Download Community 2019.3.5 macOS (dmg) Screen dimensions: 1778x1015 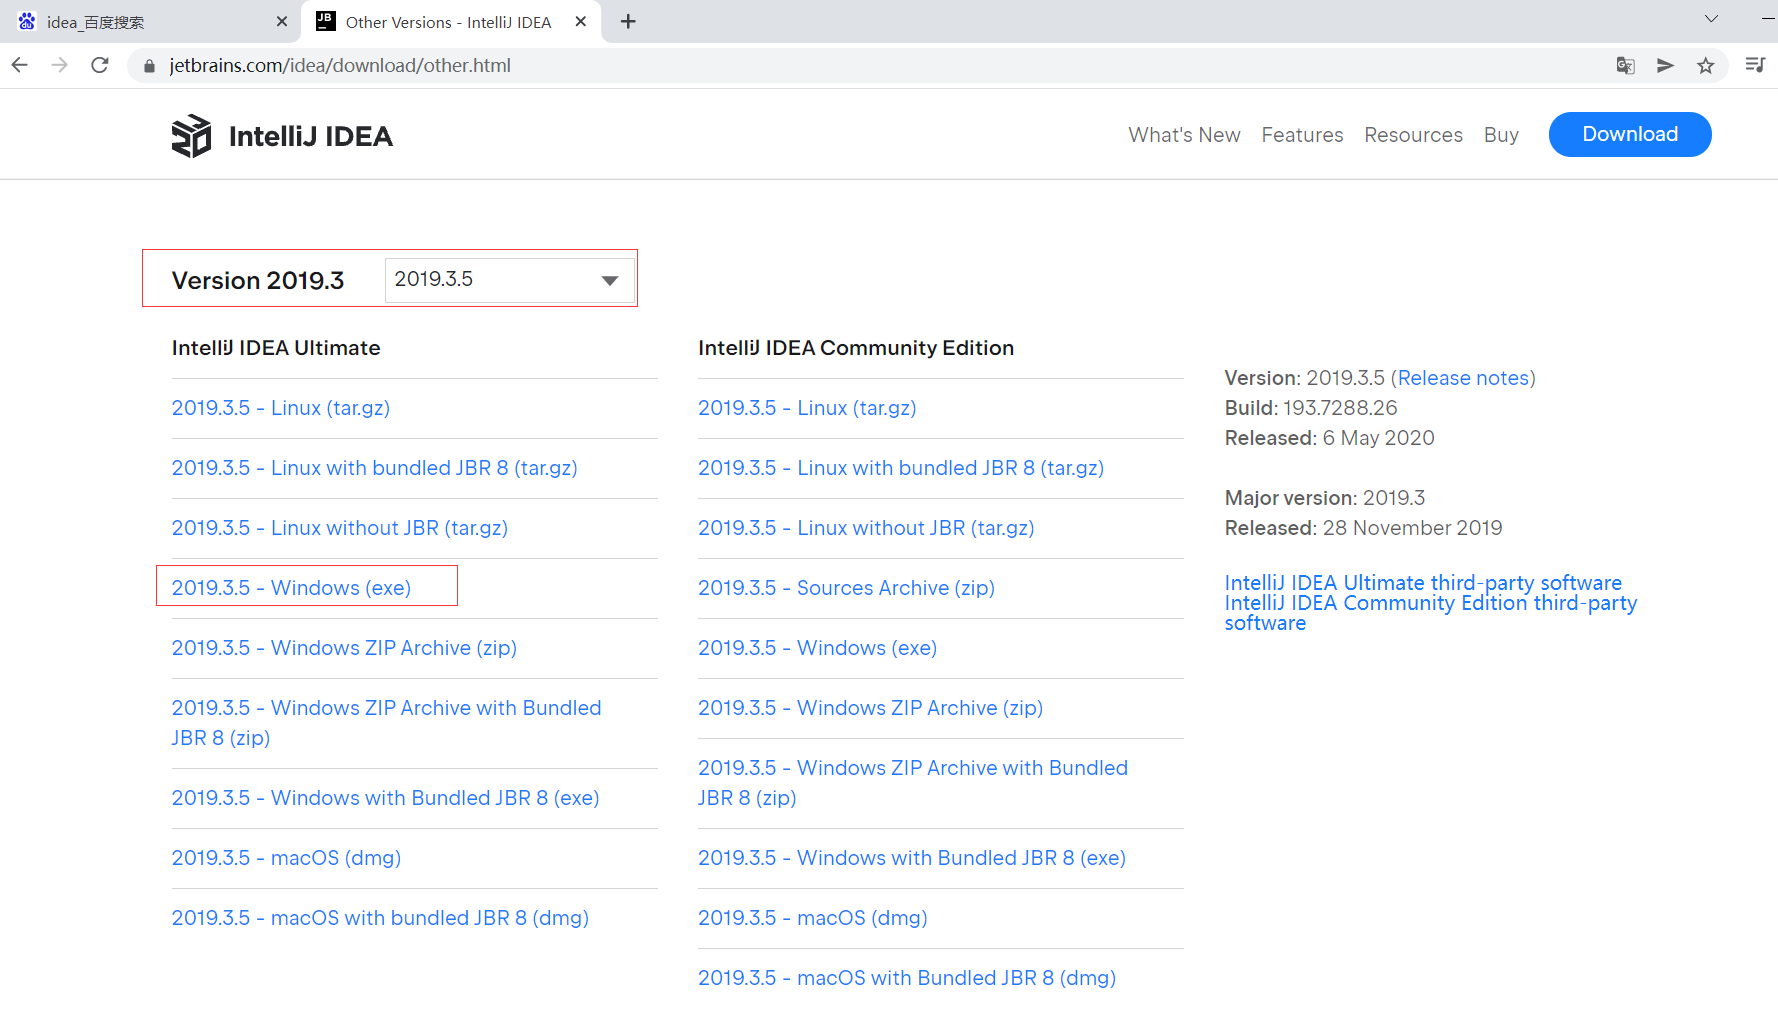[x=813, y=918]
